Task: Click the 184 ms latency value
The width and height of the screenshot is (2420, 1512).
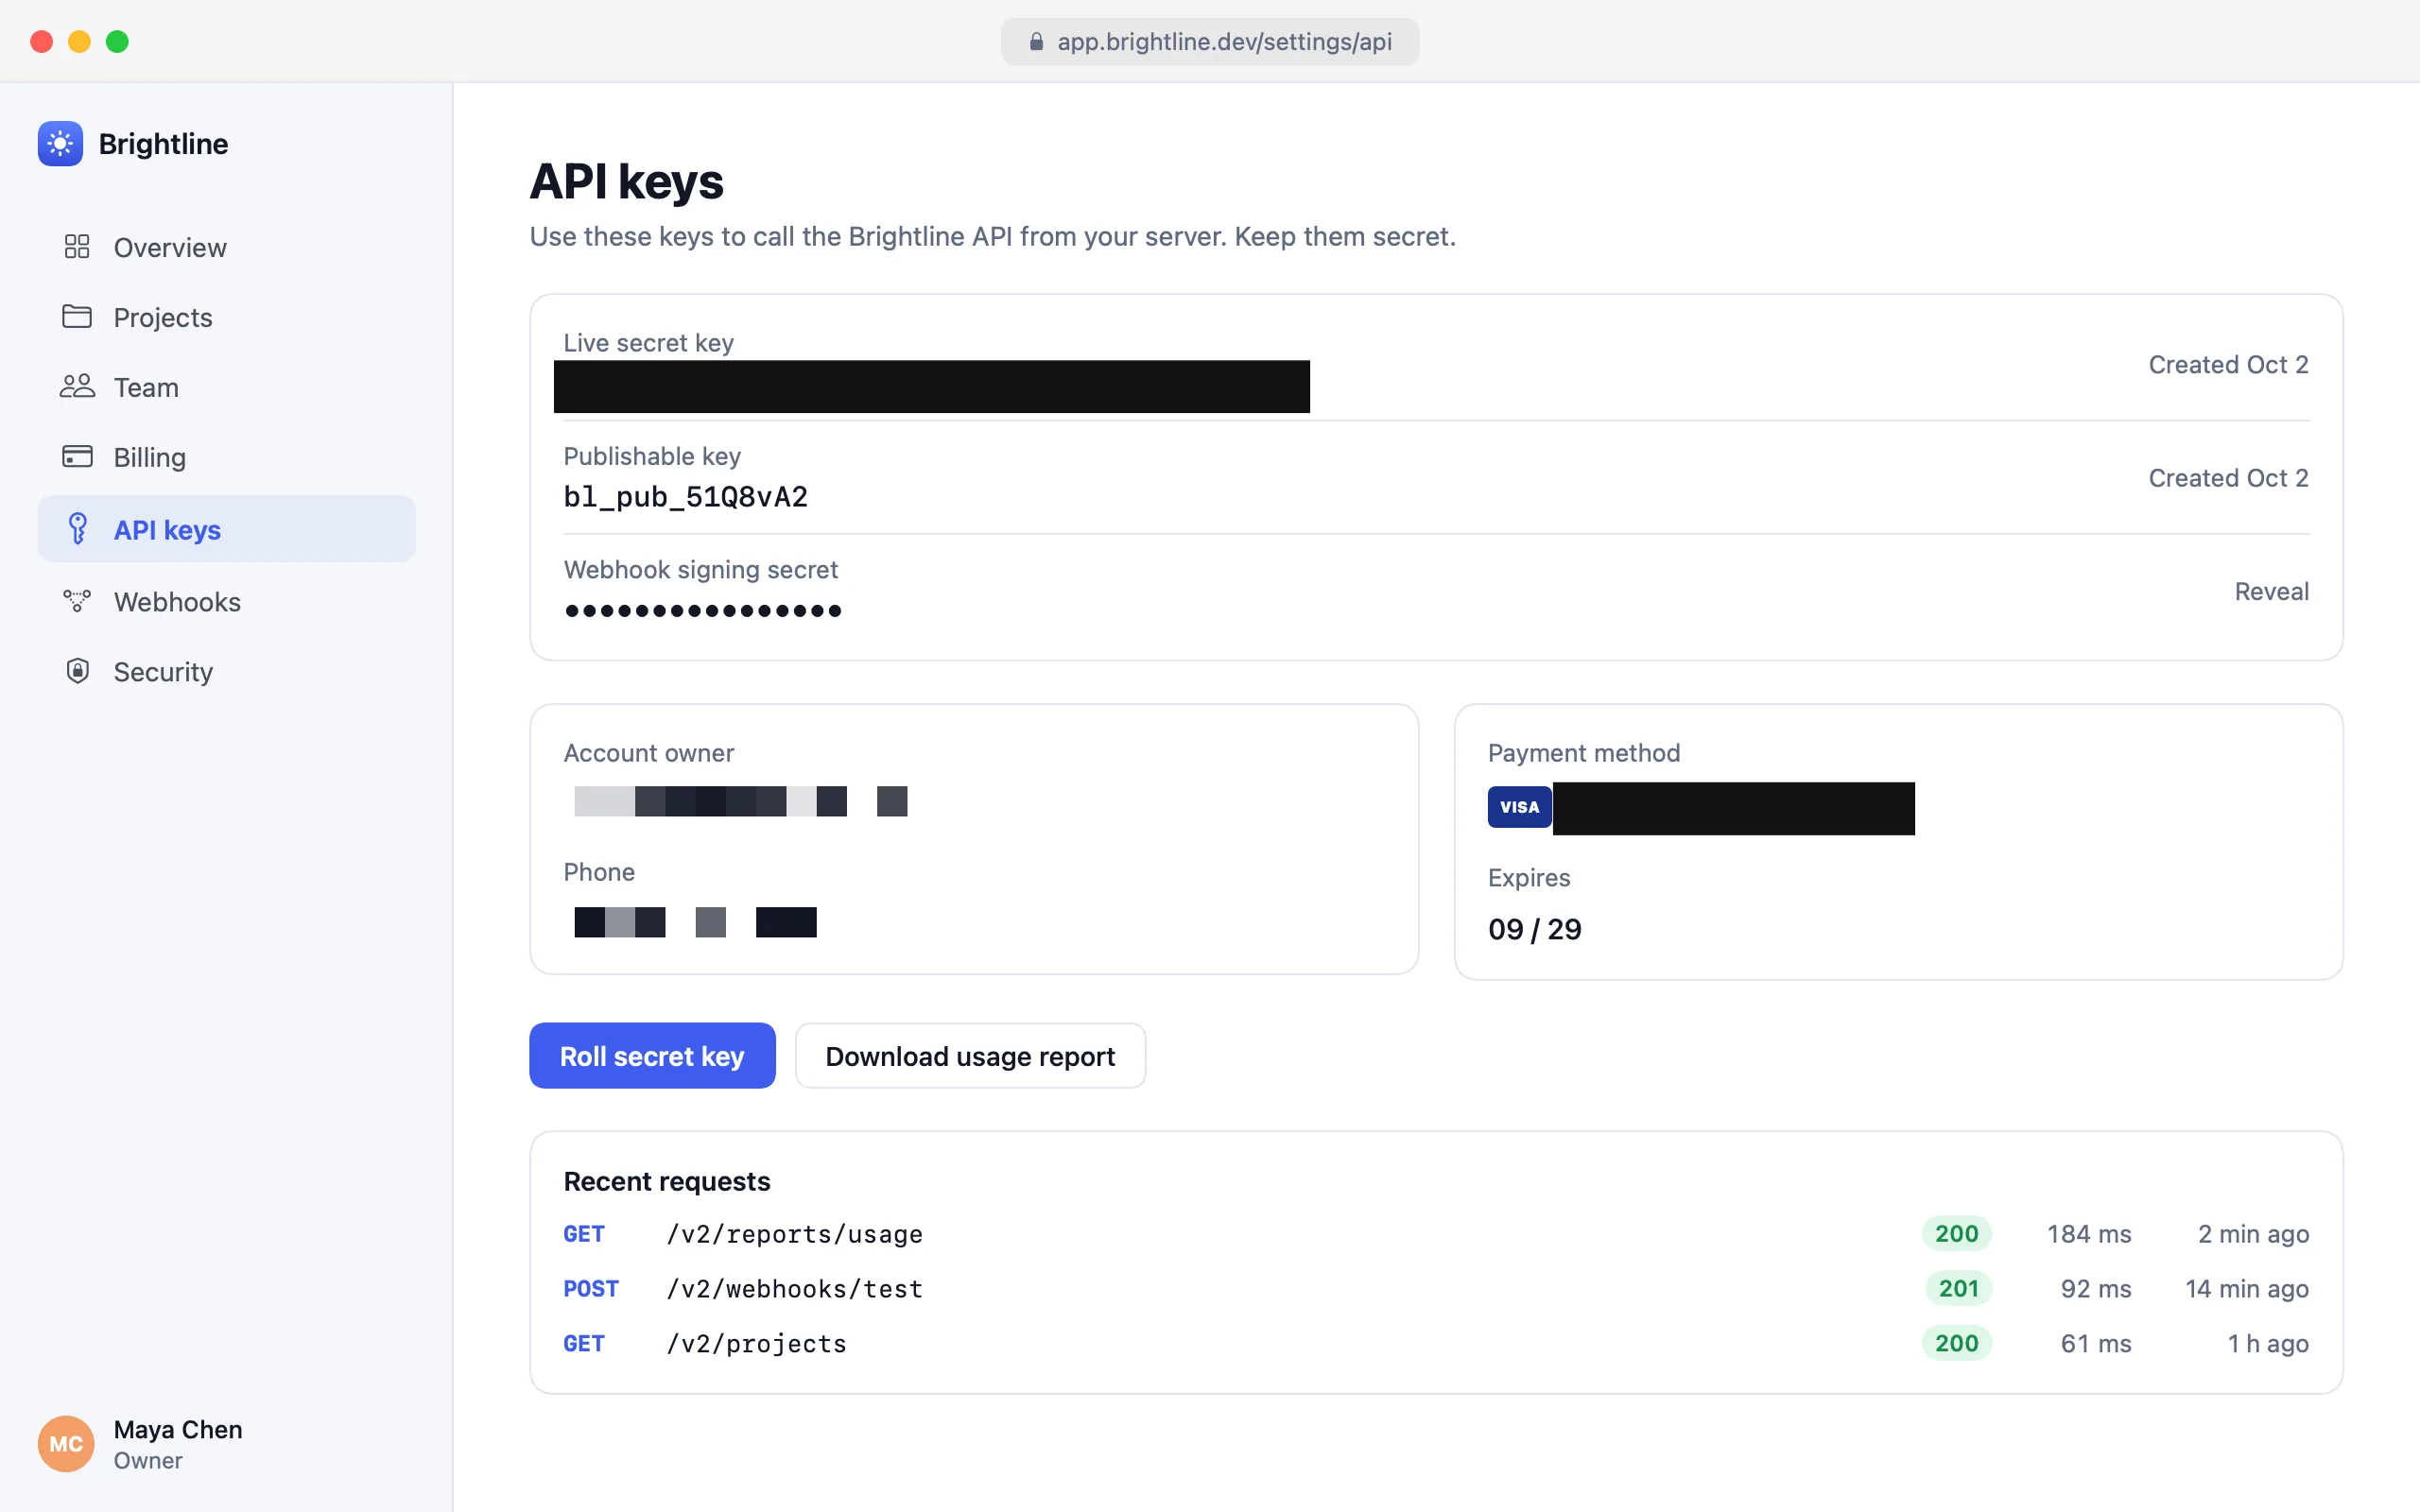Action: pyautogui.click(x=2088, y=1233)
